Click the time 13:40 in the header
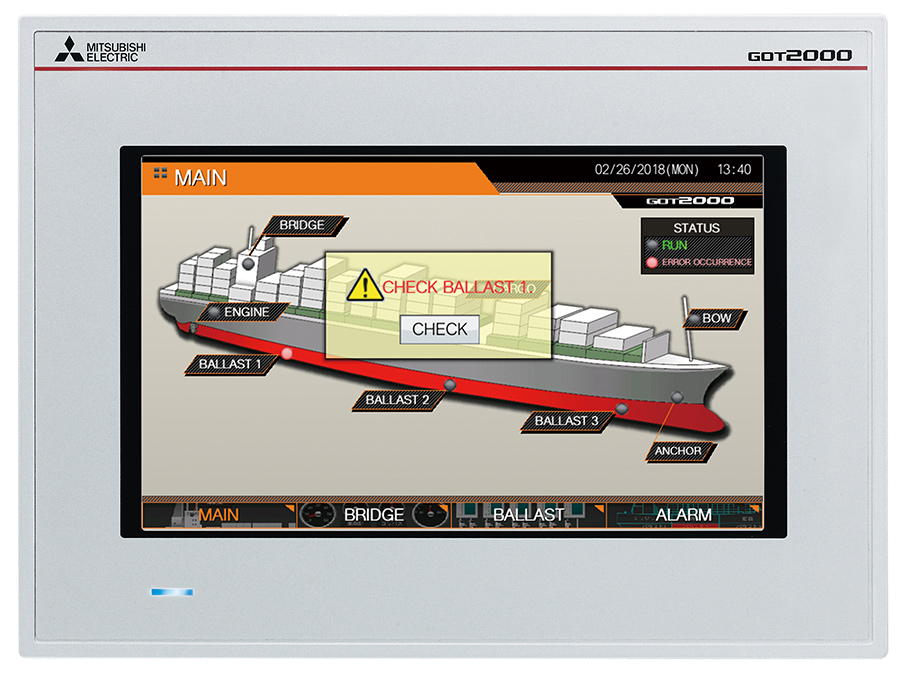Screen dimensions: 900x675 [x=734, y=169]
